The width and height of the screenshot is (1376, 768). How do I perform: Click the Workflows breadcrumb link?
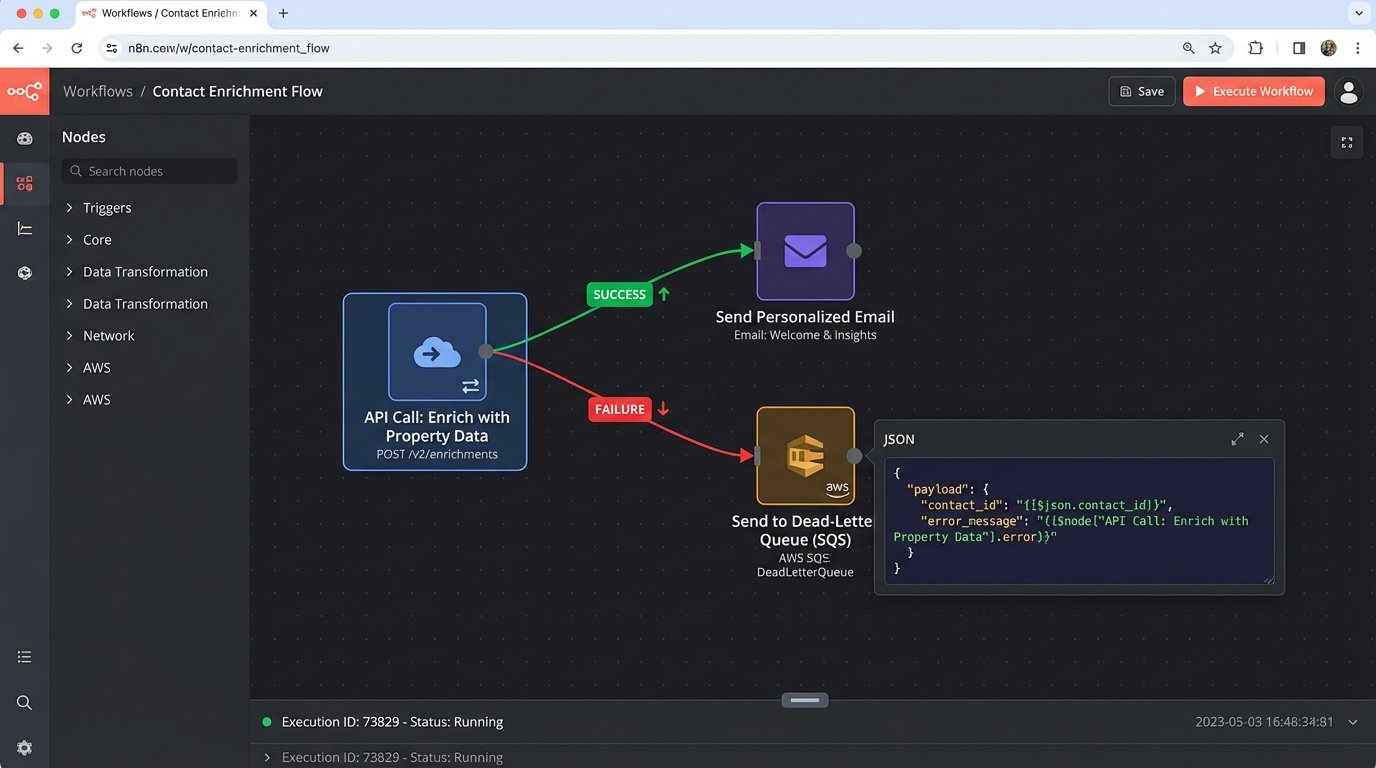(98, 91)
